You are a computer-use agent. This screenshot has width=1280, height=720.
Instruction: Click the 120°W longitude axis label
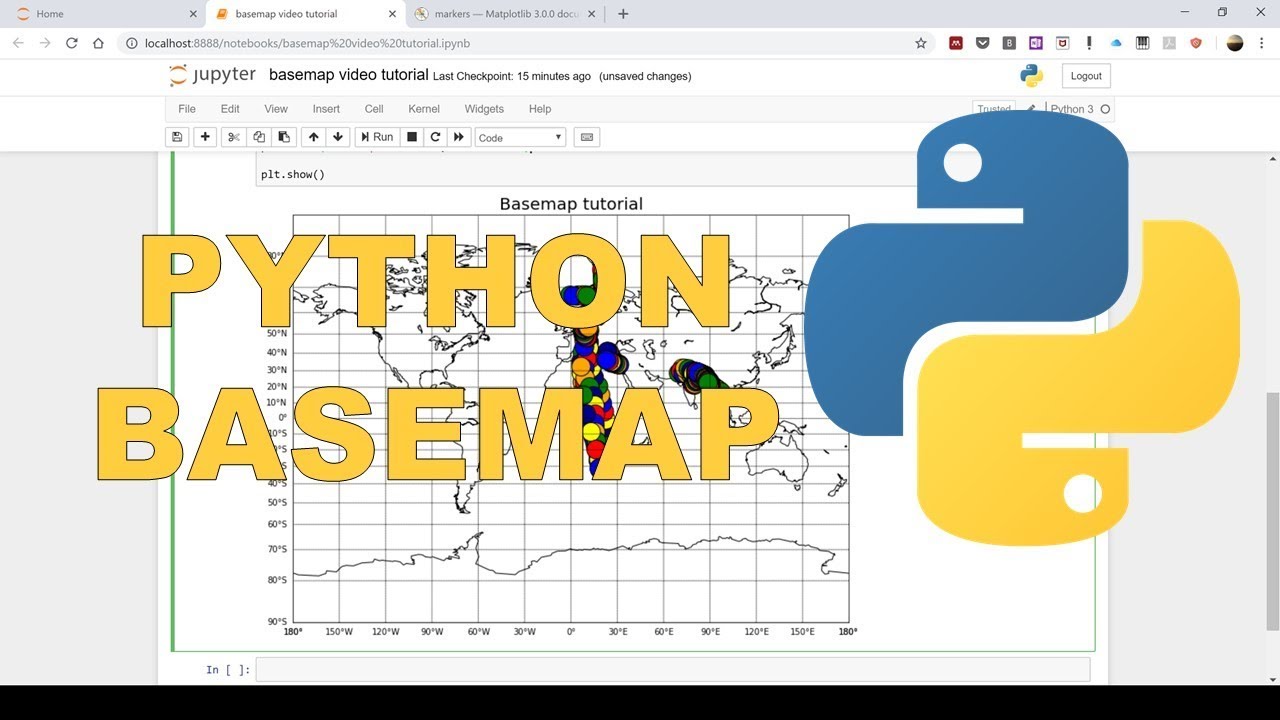385,632
